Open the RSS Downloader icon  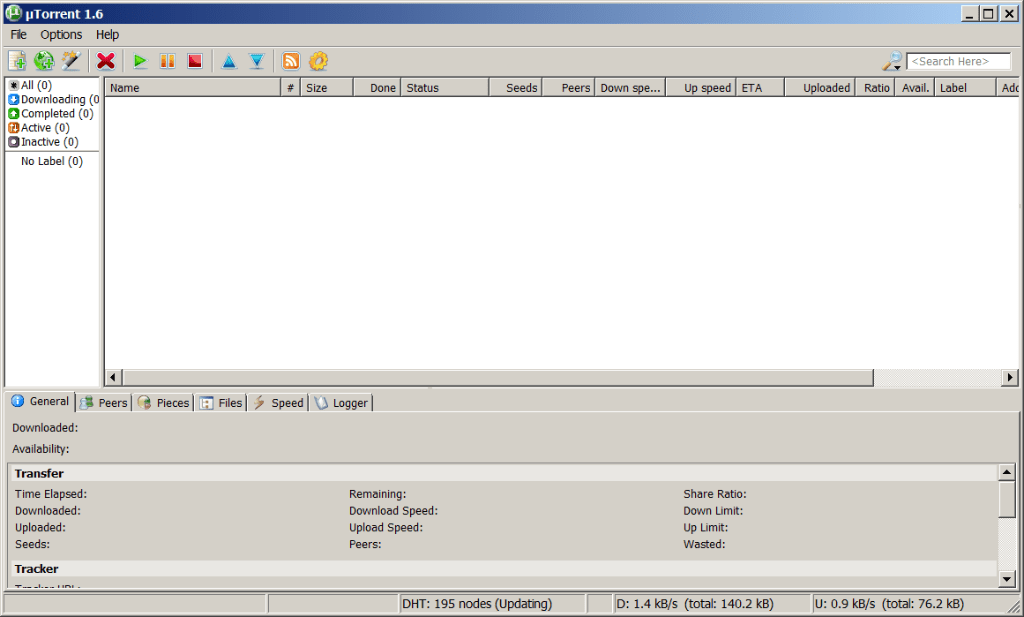(290, 61)
